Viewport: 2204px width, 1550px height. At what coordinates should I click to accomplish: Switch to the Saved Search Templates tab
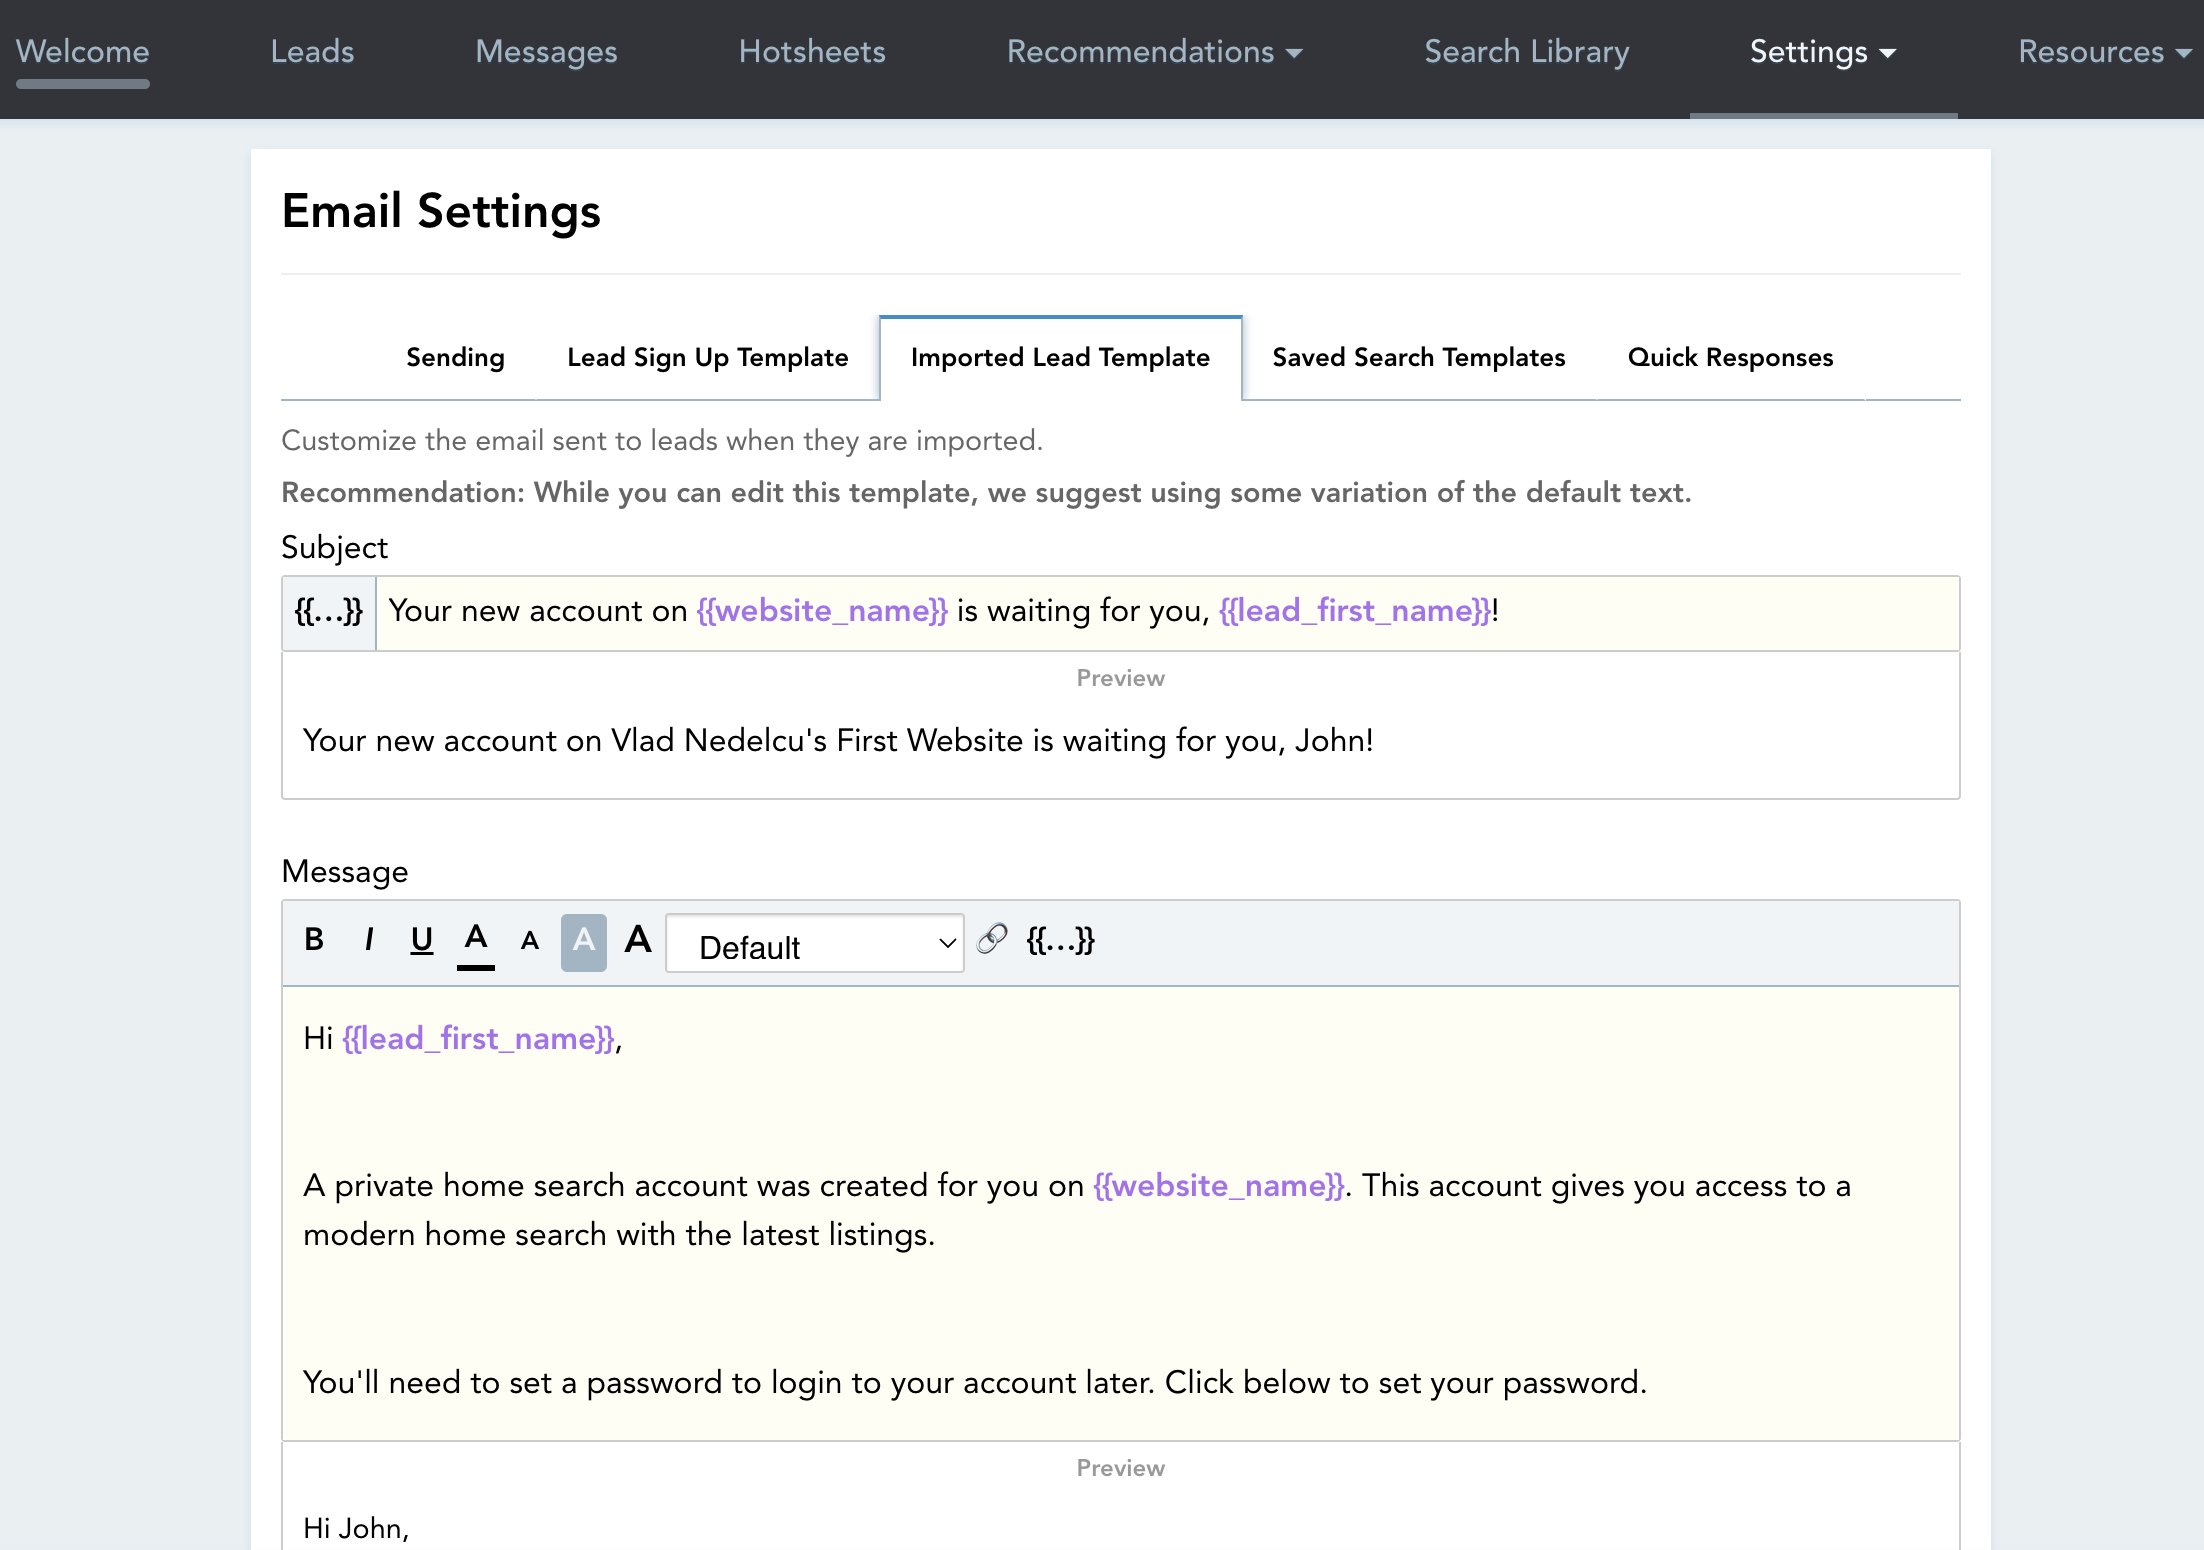(1419, 357)
